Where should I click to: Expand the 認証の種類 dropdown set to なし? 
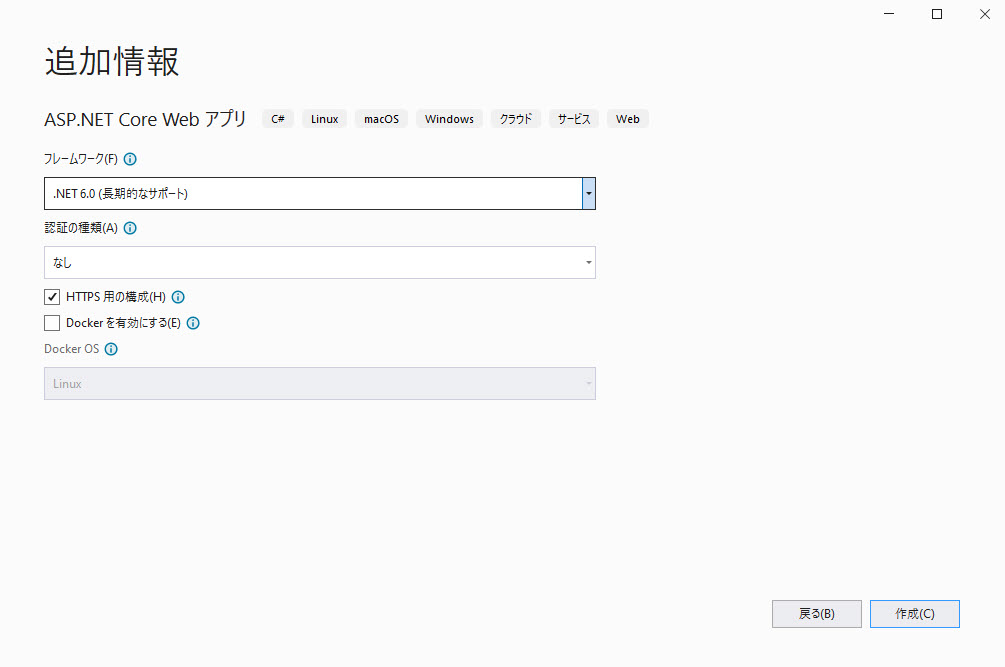[x=320, y=263]
